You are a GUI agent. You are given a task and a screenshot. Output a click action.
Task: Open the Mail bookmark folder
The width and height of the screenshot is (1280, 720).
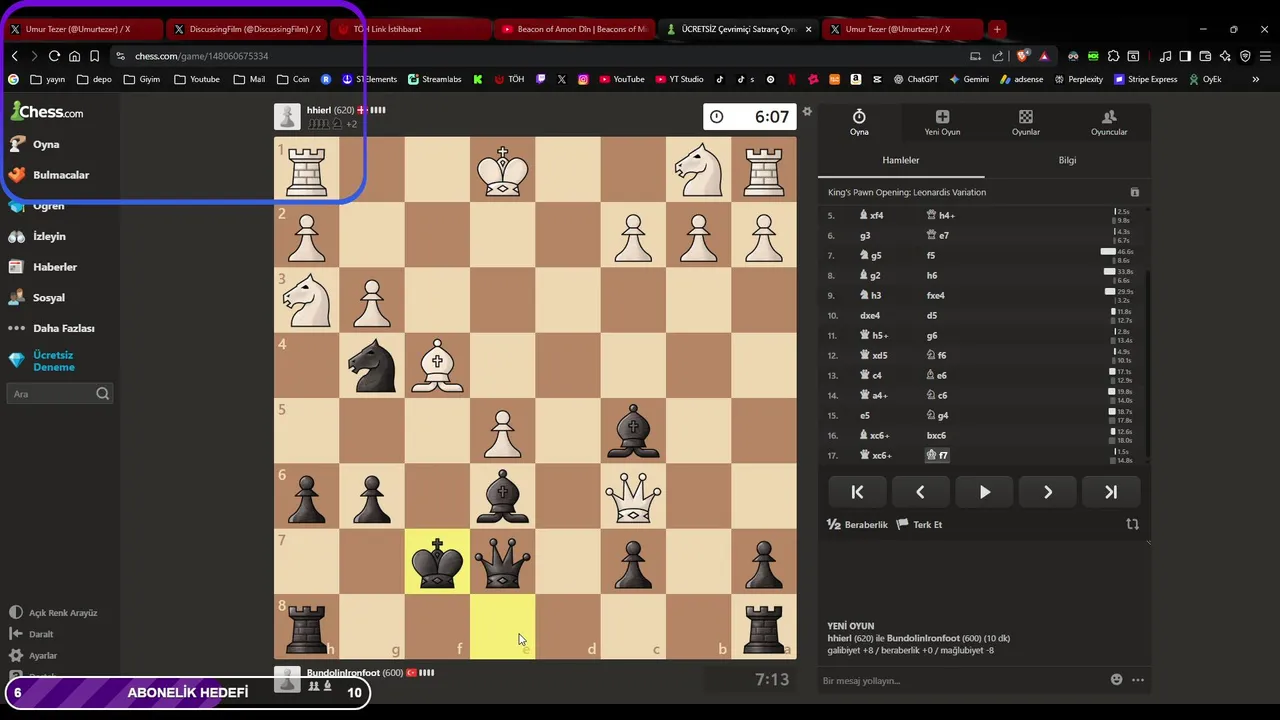pos(249,79)
